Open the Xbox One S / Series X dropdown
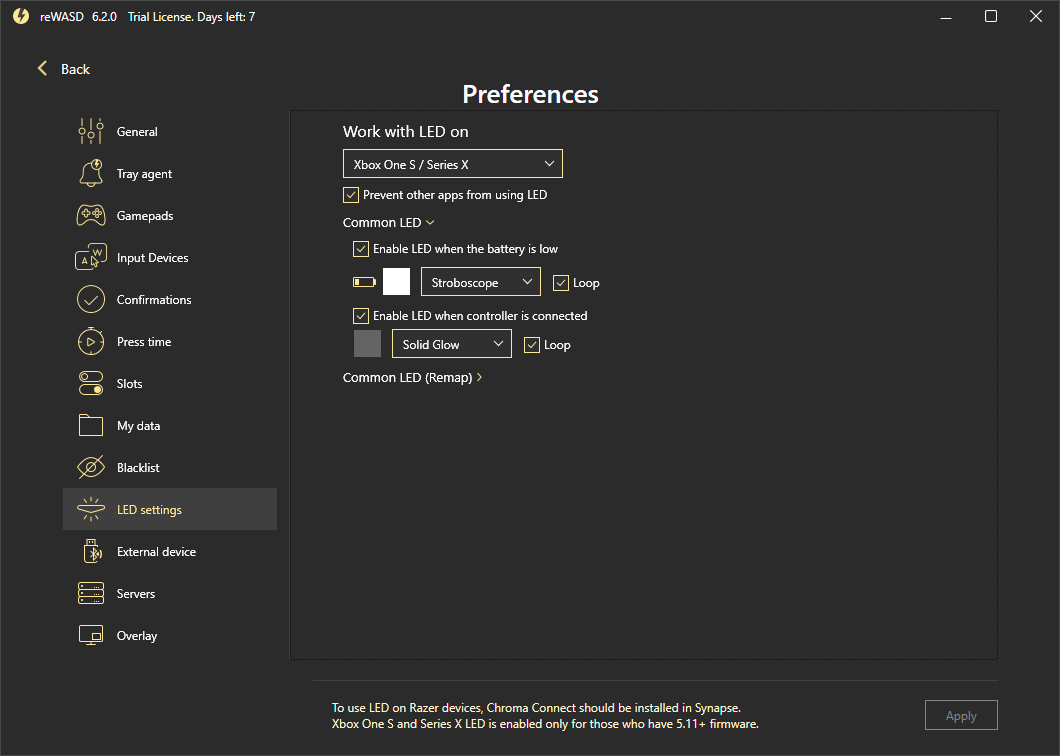Viewport: 1060px width, 756px height. 452,164
